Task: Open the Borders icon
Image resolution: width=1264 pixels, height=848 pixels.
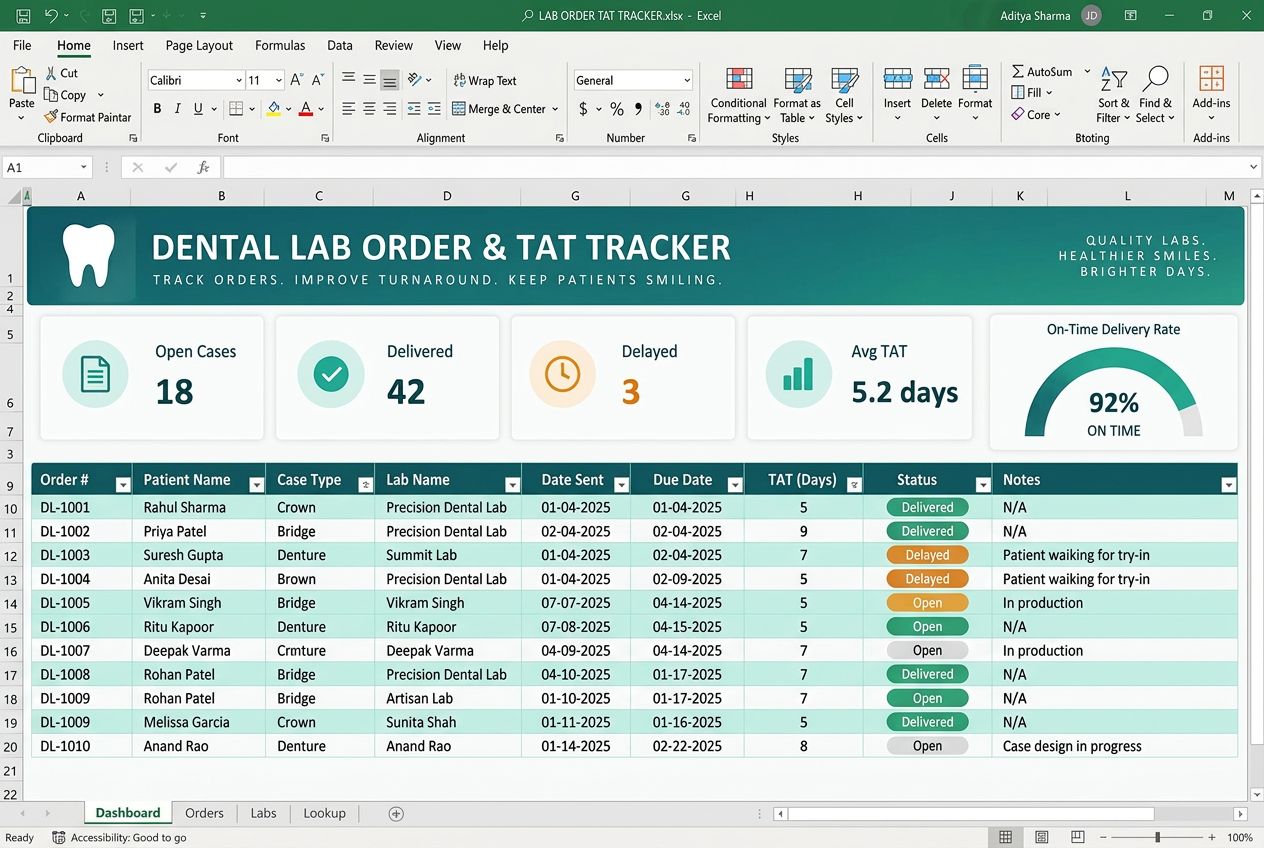Action: [x=236, y=109]
